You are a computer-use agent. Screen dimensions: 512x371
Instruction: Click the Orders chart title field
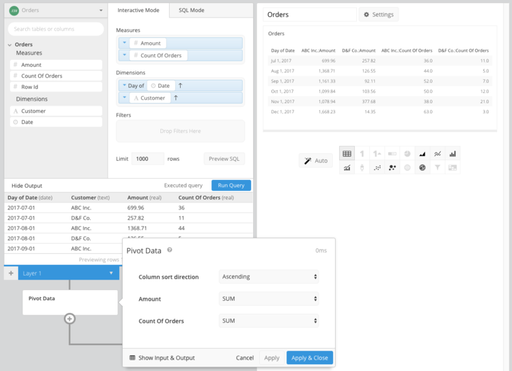(x=310, y=15)
